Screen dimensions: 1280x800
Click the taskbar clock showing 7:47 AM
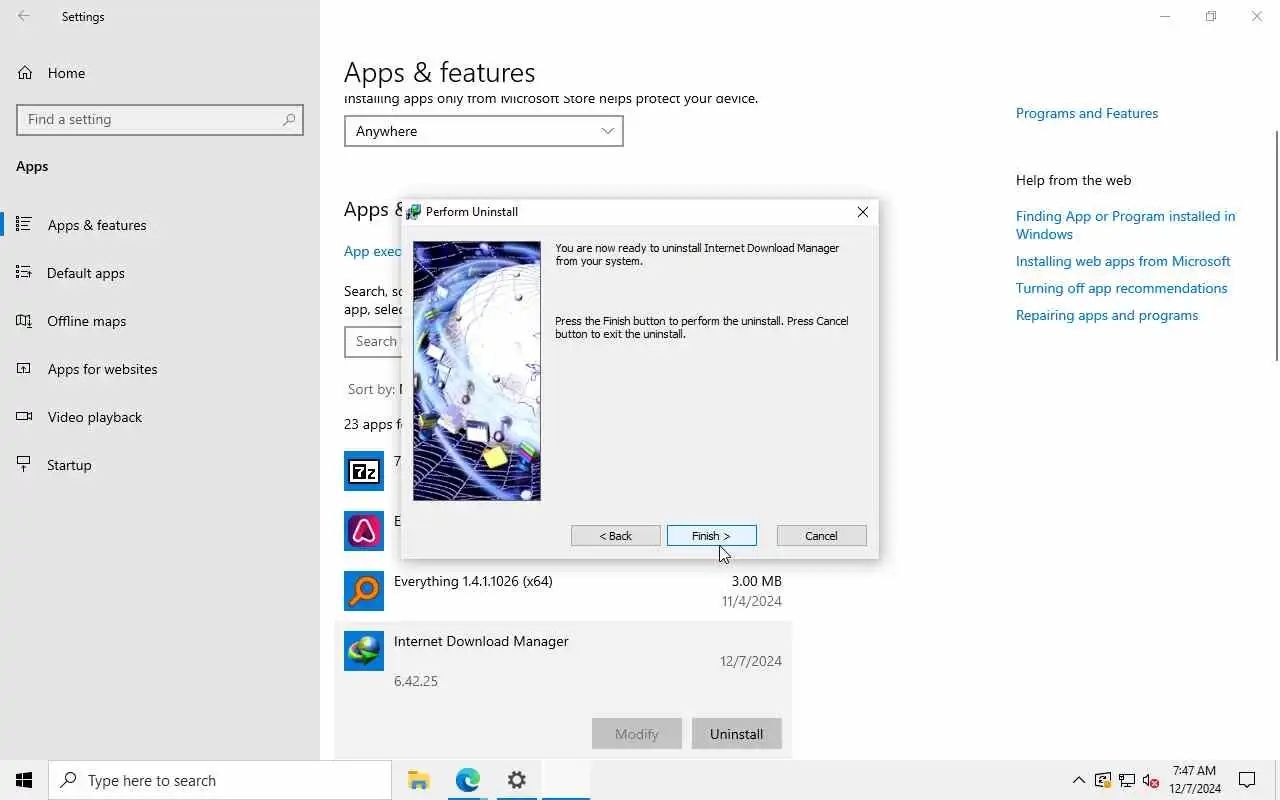1195,780
